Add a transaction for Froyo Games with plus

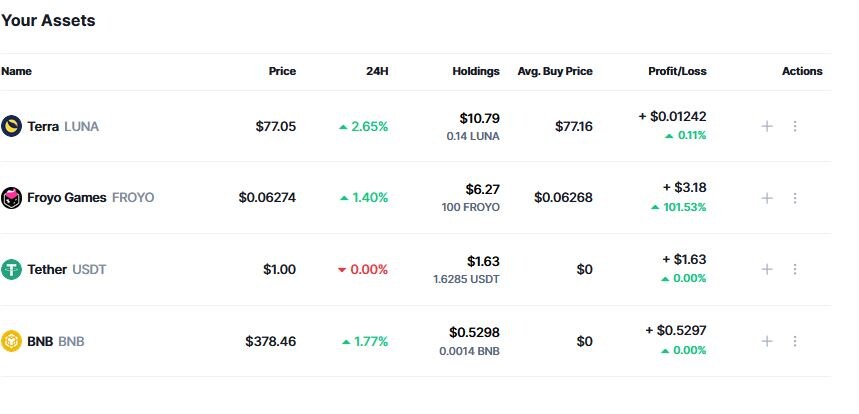coord(767,198)
